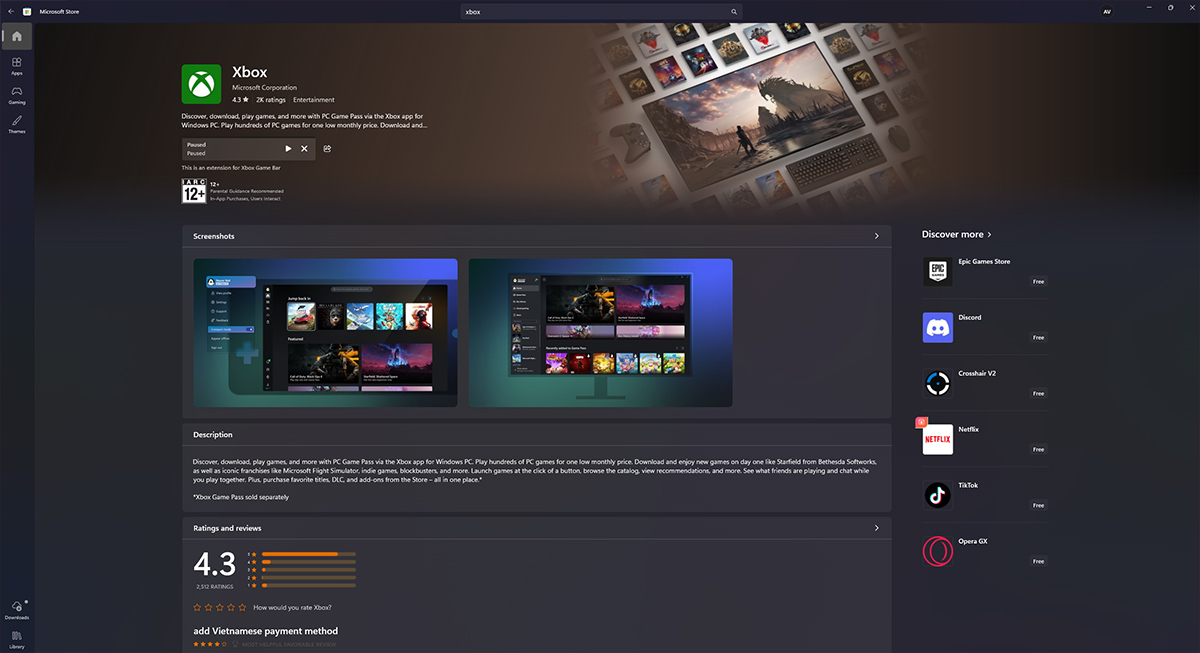Click the Microsoft Store logo icon

coord(26,11)
